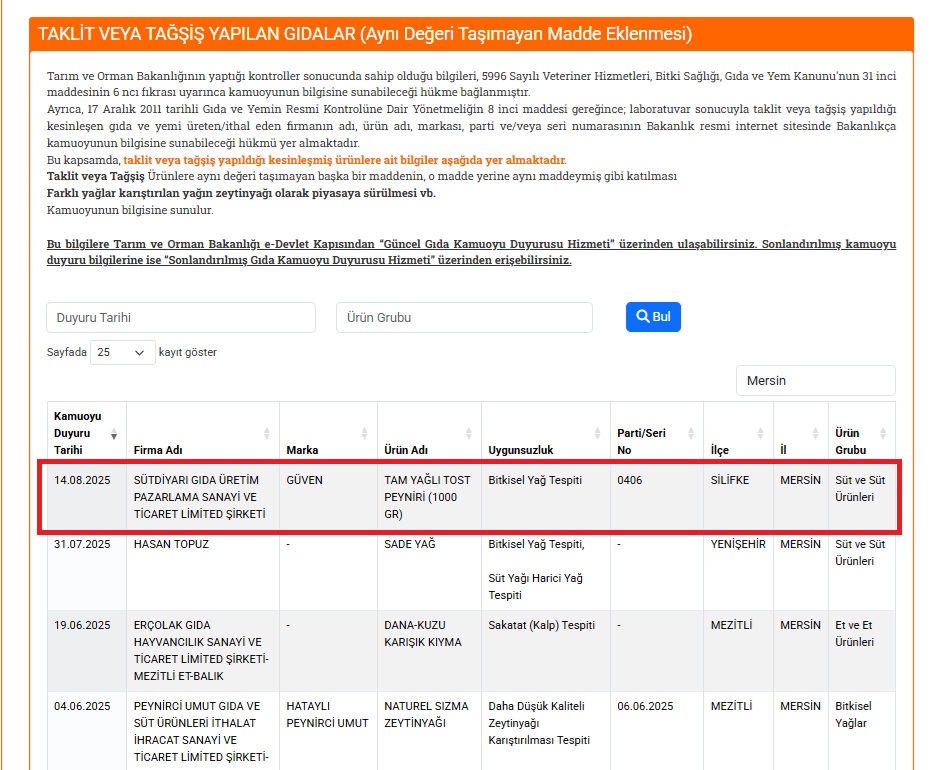Sort by Kamuoyu Duyuru Tarihi column
Image resolution: width=939 pixels, height=770 pixels.
coord(87,433)
